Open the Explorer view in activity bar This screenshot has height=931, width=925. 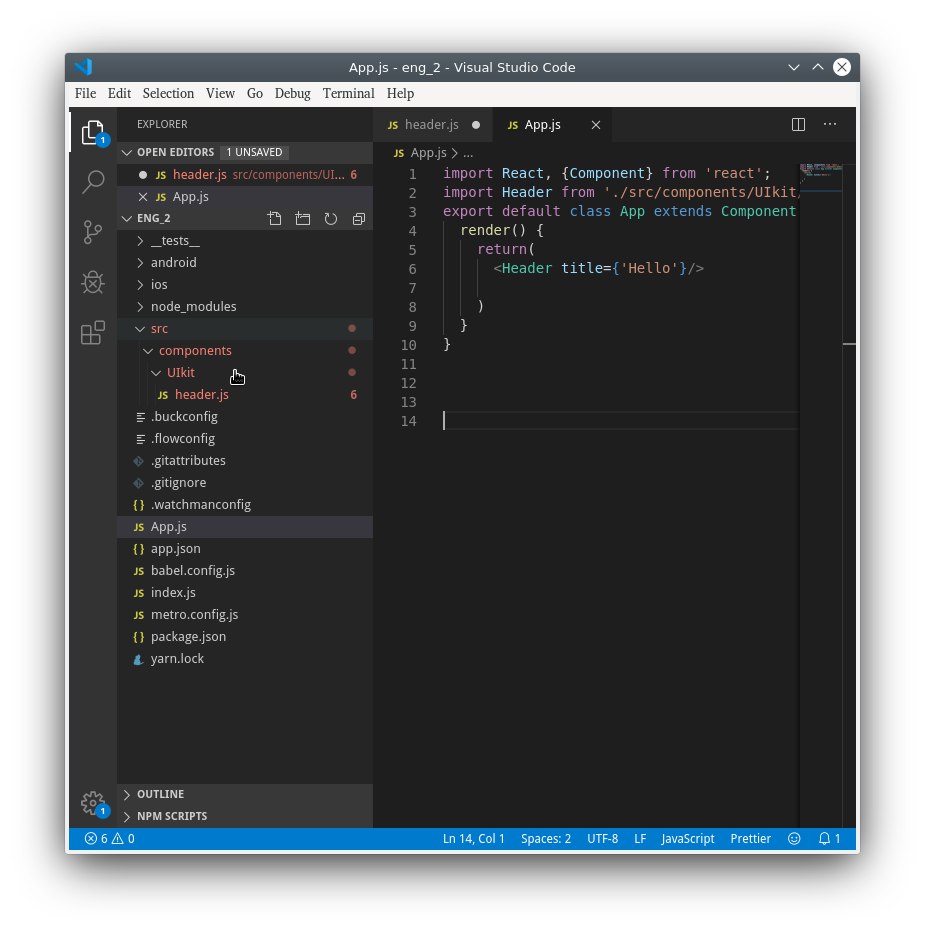(x=93, y=132)
